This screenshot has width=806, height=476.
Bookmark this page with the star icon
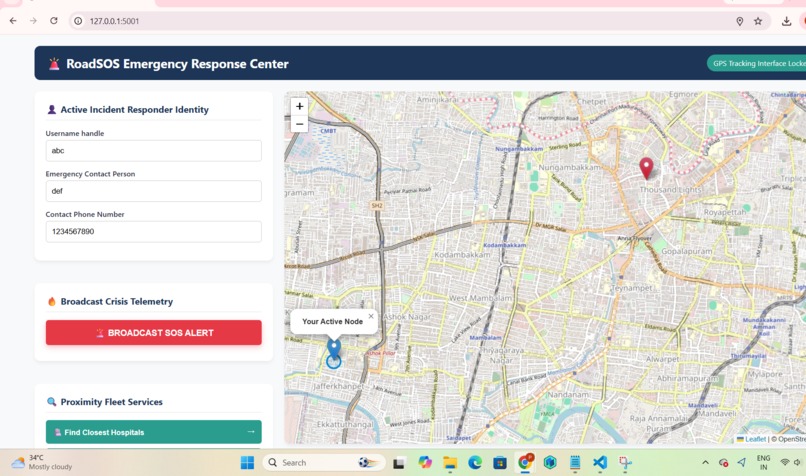point(758,21)
